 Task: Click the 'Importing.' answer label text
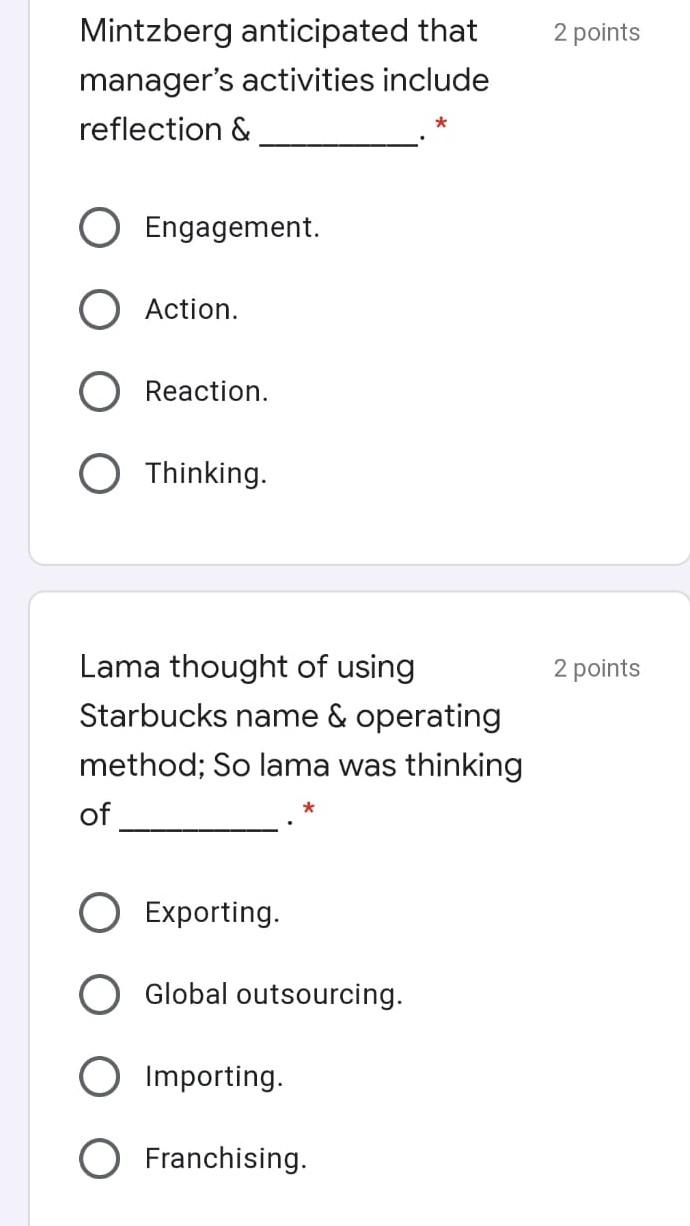click(x=214, y=1077)
